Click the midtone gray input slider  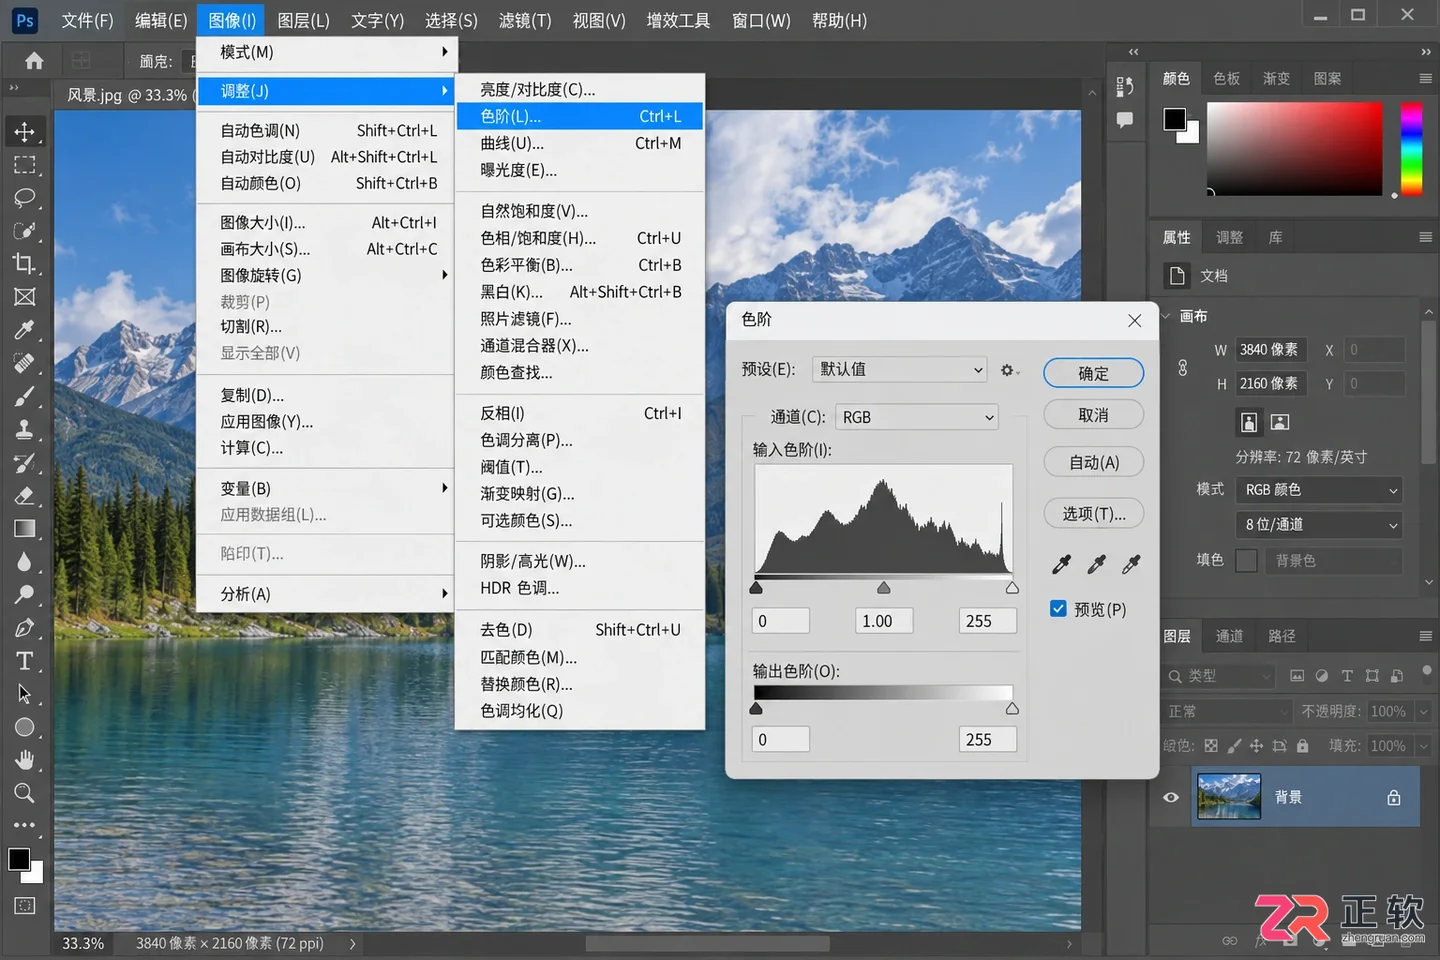click(x=883, y=588)
